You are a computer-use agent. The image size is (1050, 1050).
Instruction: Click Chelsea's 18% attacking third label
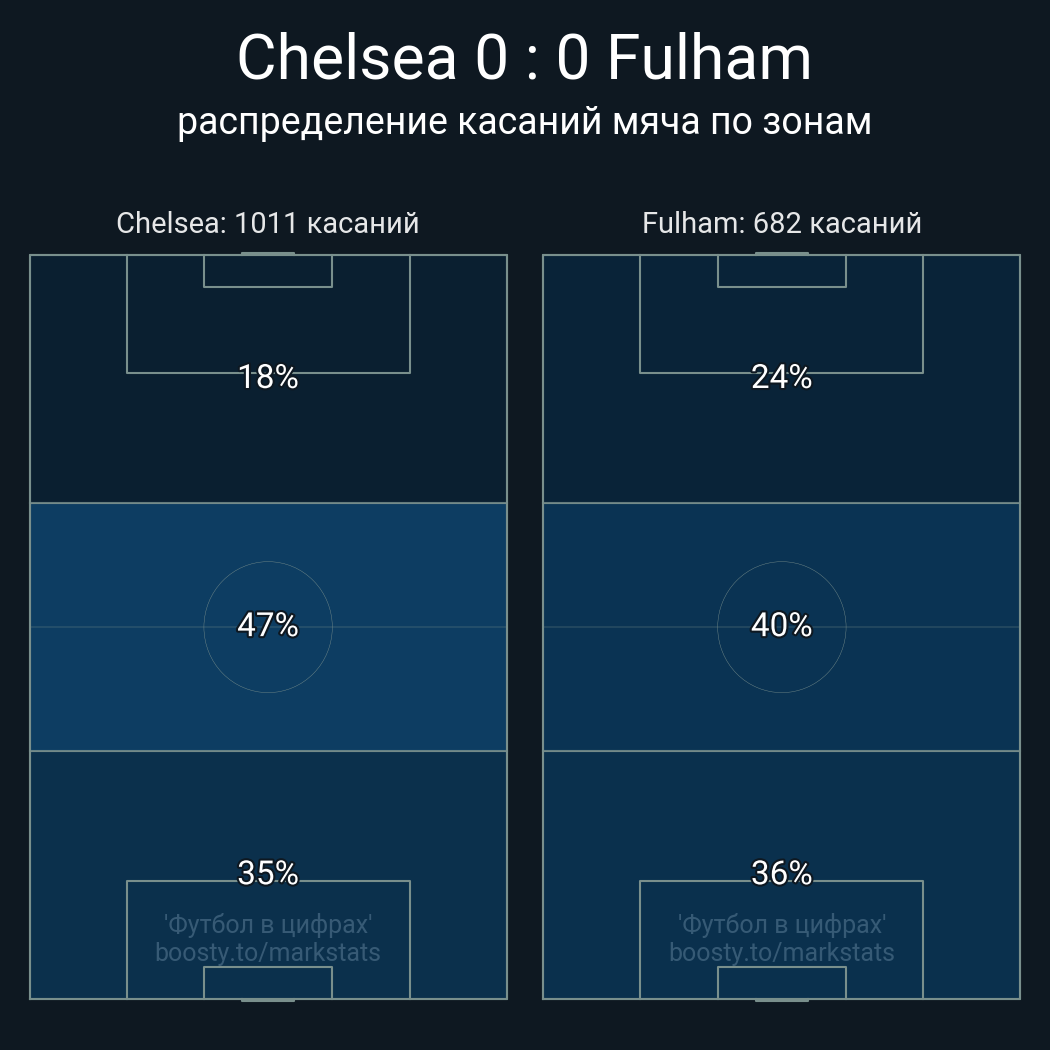pyautogui.click(x=268, y=377)
